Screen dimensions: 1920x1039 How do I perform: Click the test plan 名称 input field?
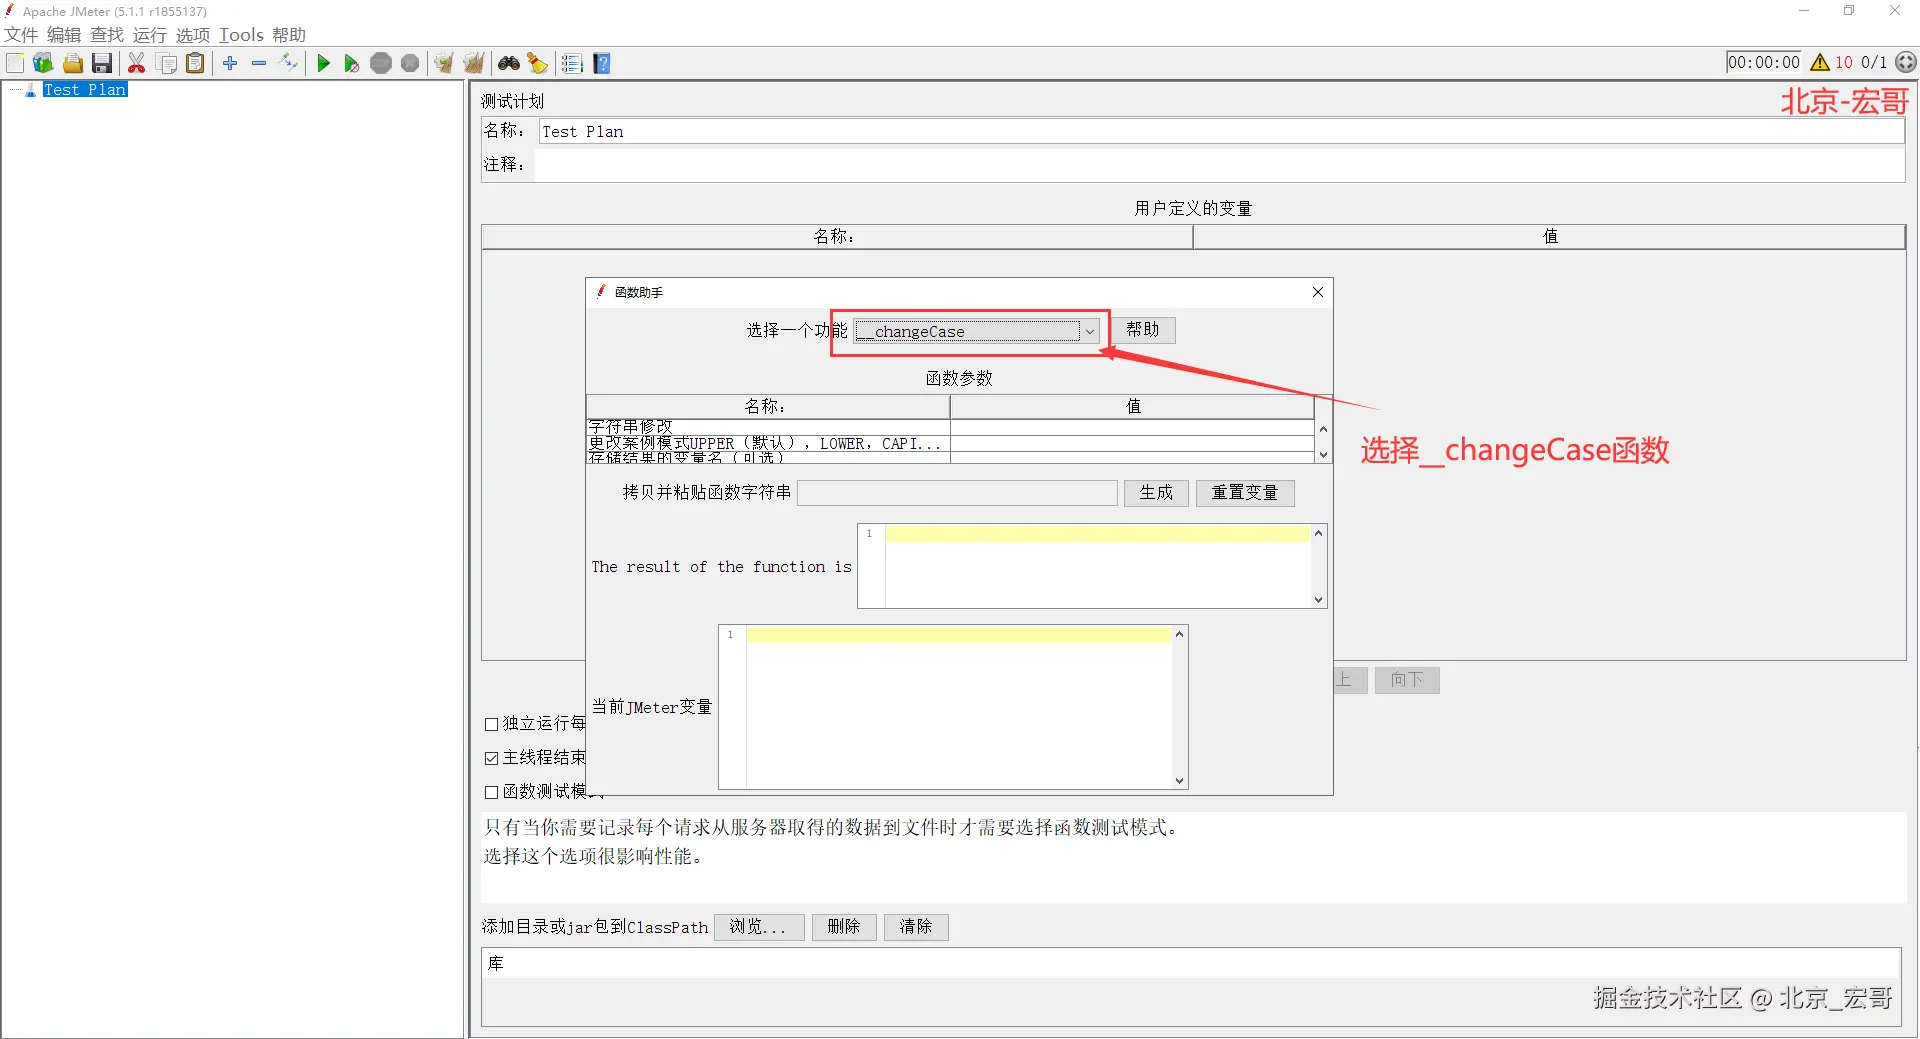[x=1221, y=132]
